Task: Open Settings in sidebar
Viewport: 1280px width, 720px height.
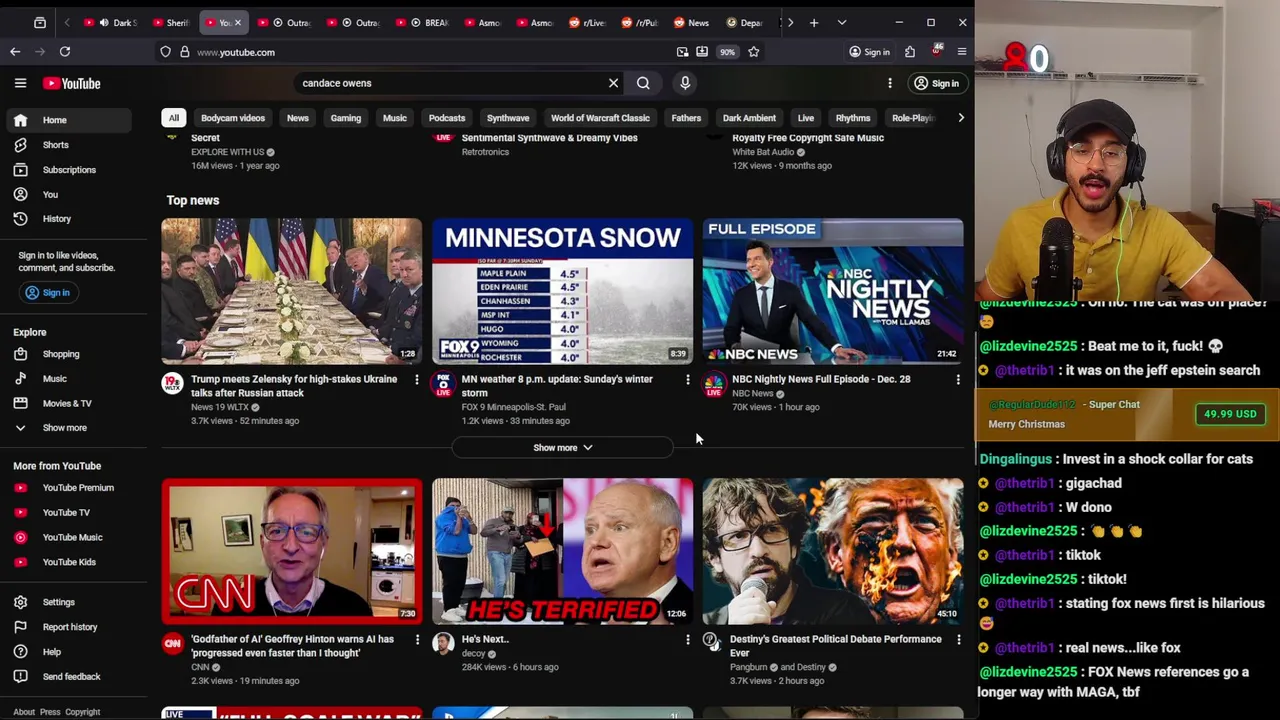Action: pos(58,602)
